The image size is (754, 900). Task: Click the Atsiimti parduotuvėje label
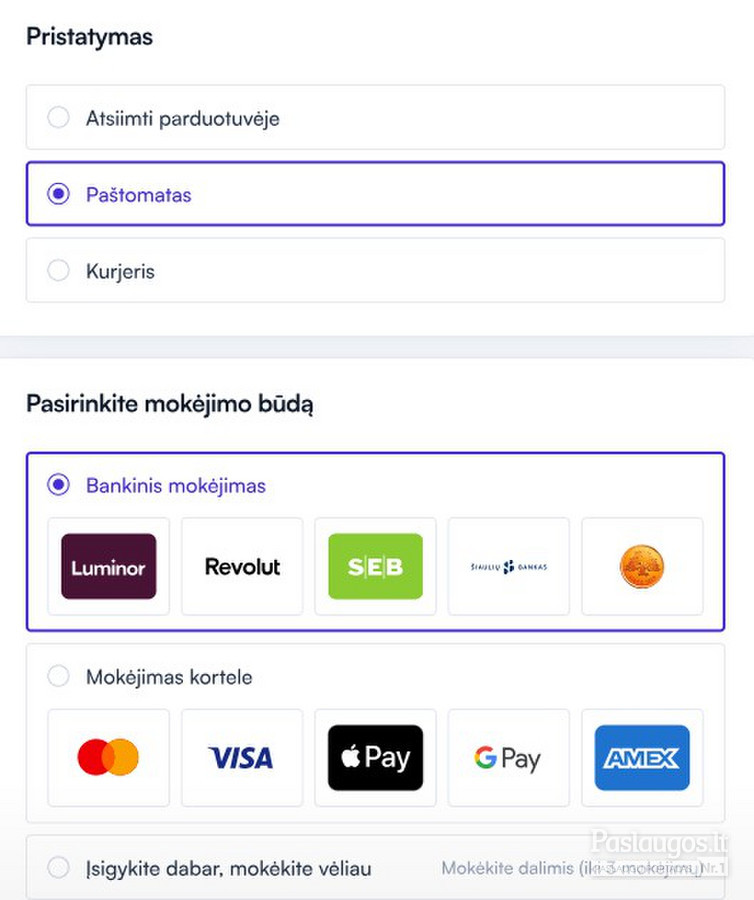click(x=182, y=119)
